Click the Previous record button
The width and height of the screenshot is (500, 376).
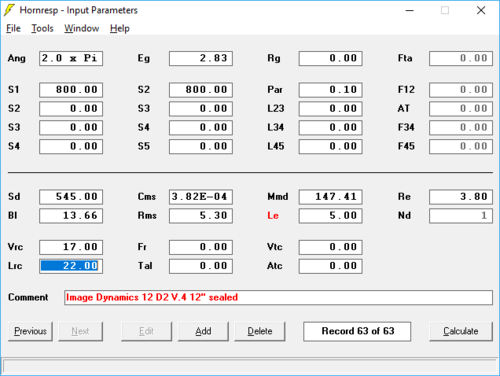30,331
